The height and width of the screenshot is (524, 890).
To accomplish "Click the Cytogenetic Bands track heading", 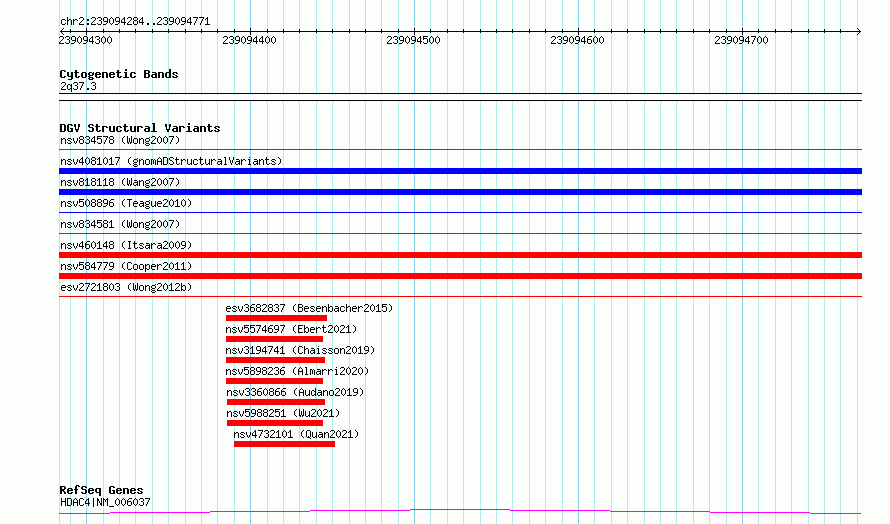I will [119, 74].
